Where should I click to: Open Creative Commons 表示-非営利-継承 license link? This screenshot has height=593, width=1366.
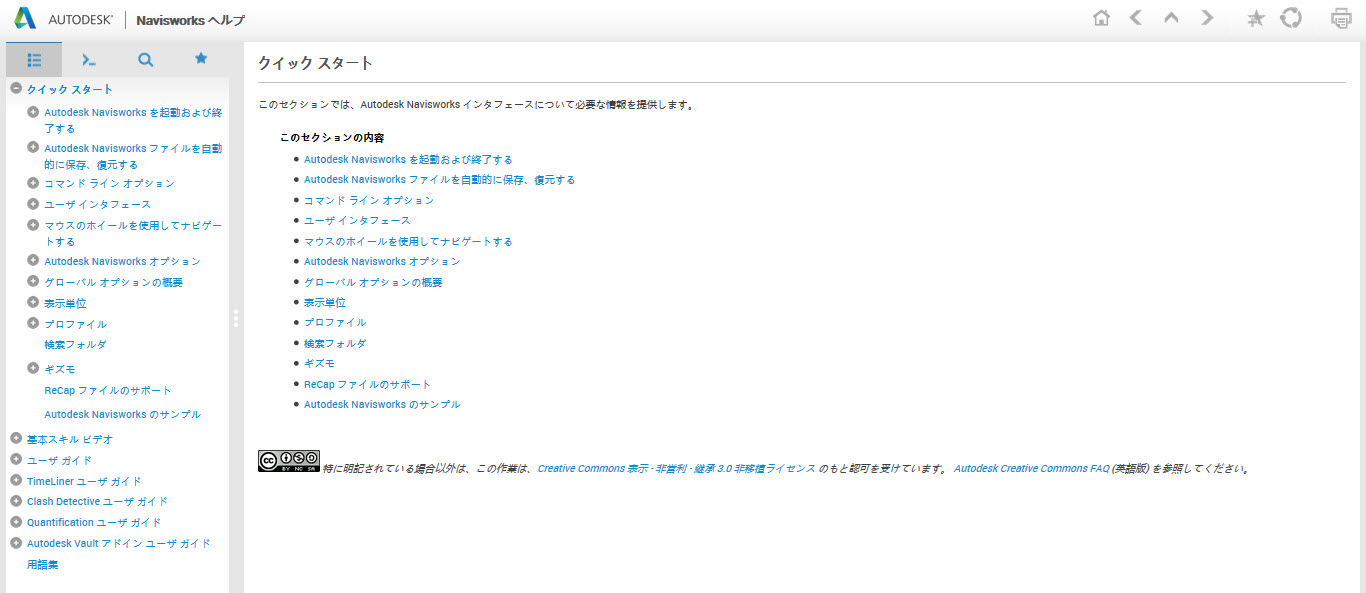click(677, 468)
